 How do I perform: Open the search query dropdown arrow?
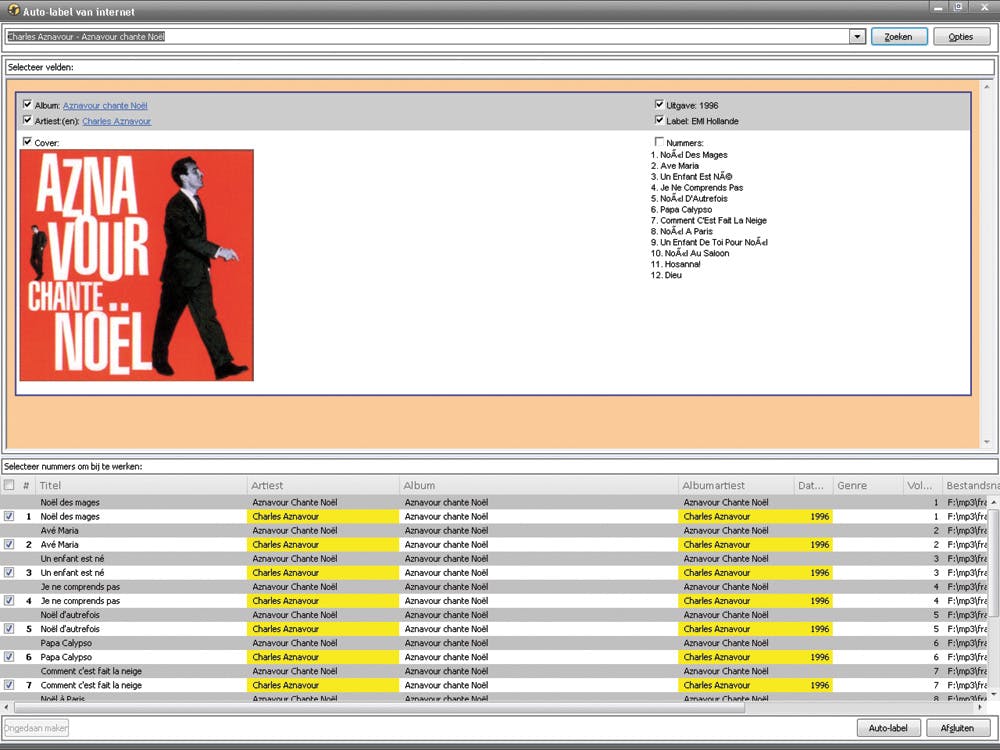point(857,36)
